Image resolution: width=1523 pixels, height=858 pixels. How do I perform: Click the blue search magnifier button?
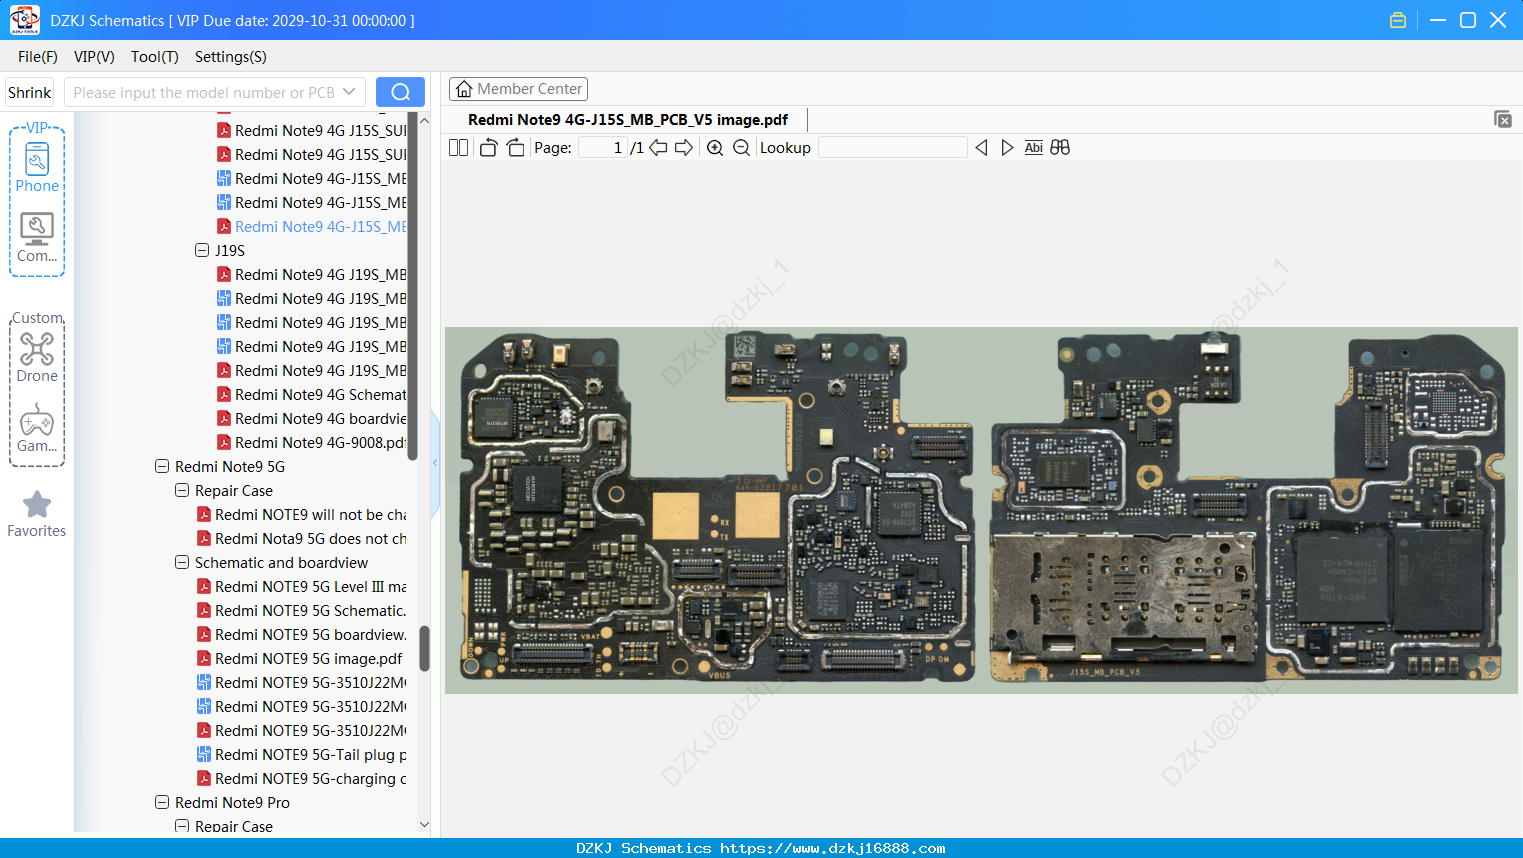(x=400, y=92)
